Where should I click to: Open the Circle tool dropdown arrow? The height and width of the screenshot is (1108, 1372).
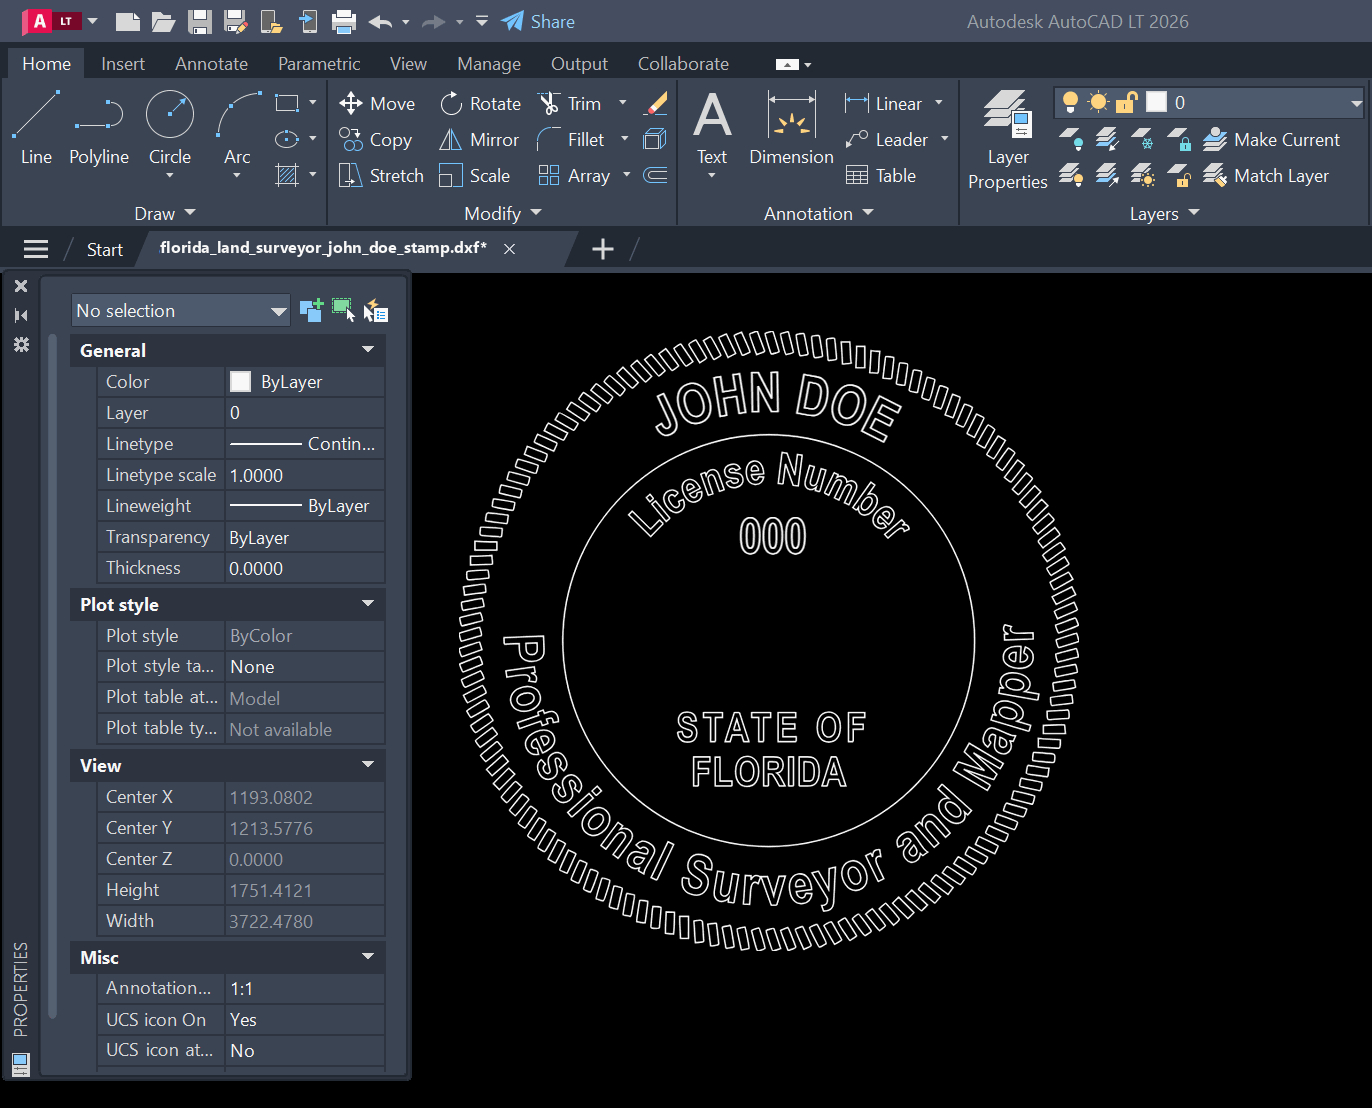click(170, 176)
